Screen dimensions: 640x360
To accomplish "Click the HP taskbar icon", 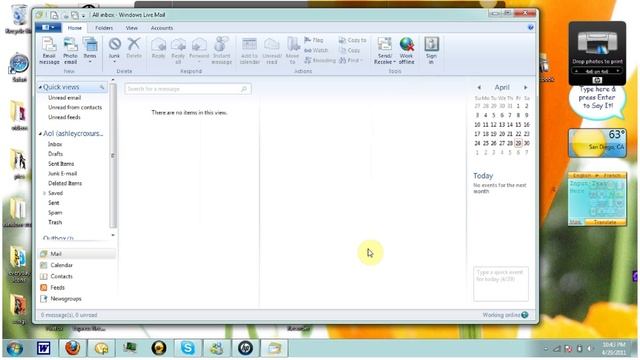I will tap(245, 348).
